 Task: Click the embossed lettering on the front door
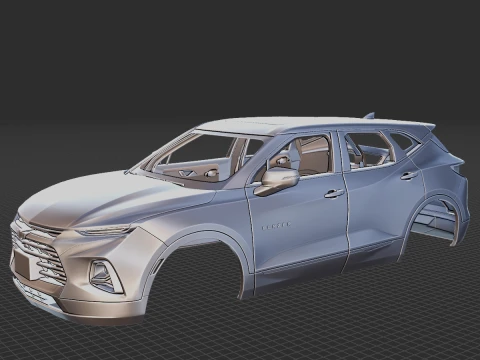coord(276,226)
